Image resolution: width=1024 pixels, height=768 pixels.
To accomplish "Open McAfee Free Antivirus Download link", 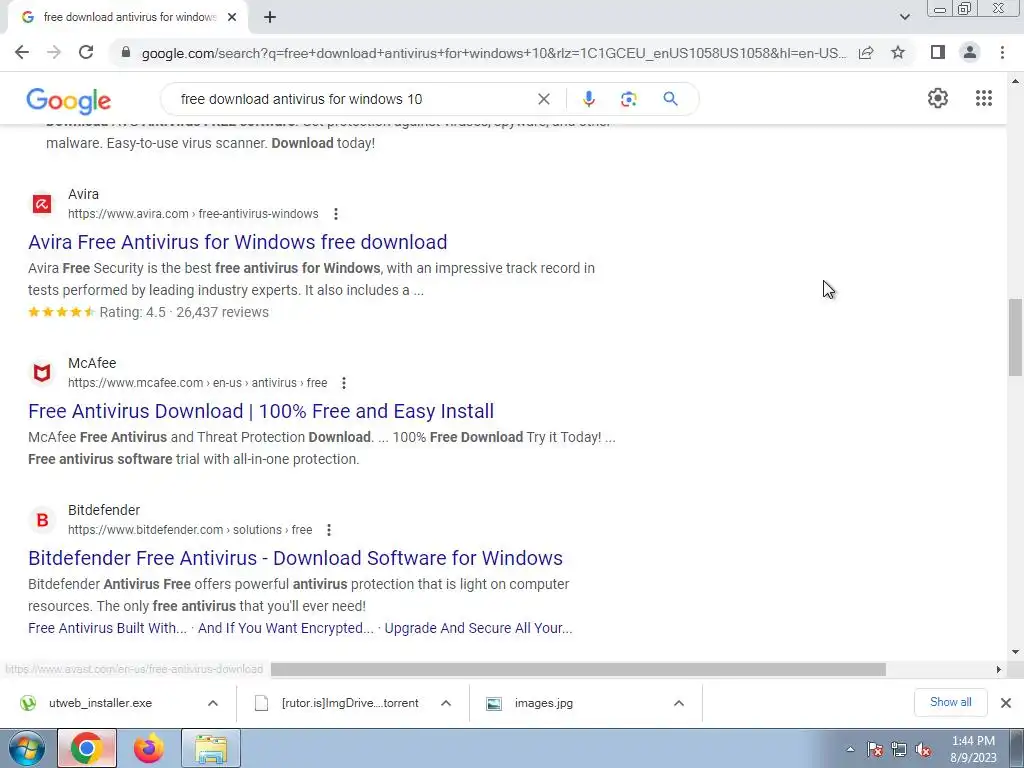I will pyautogui.click(x=261, y=411).
